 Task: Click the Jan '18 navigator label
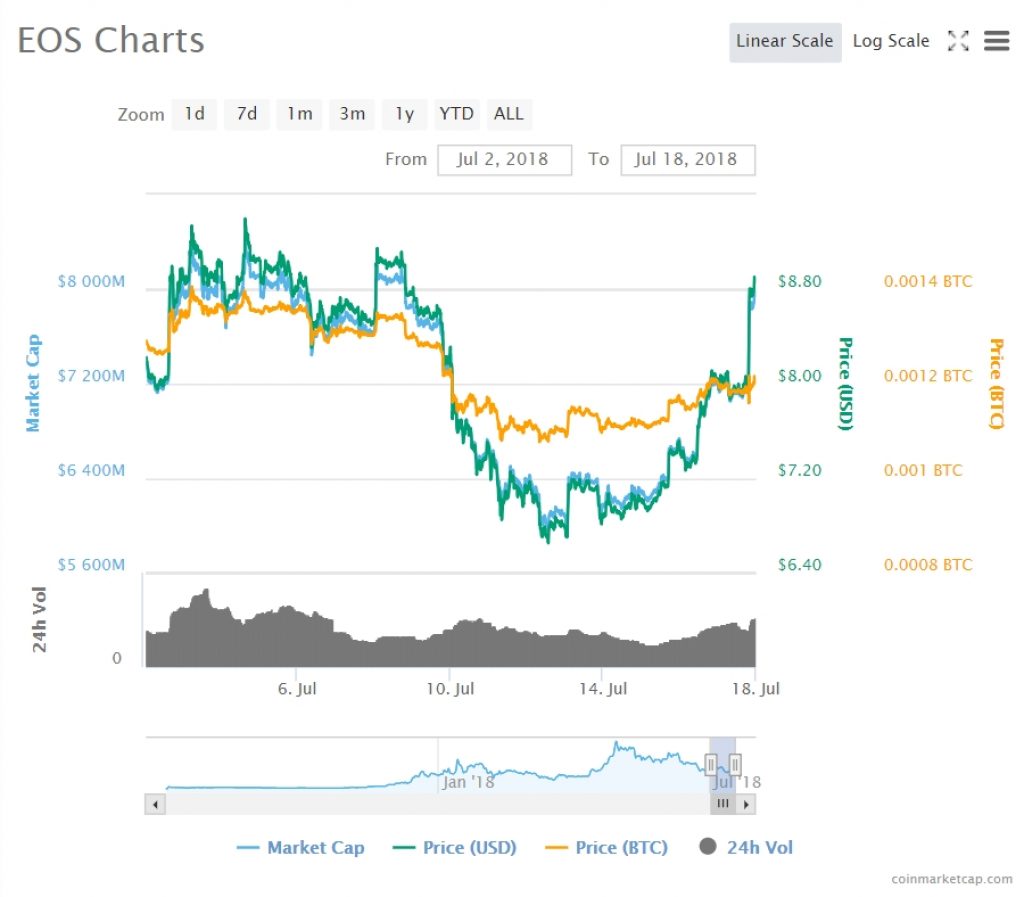click(468, 782)
